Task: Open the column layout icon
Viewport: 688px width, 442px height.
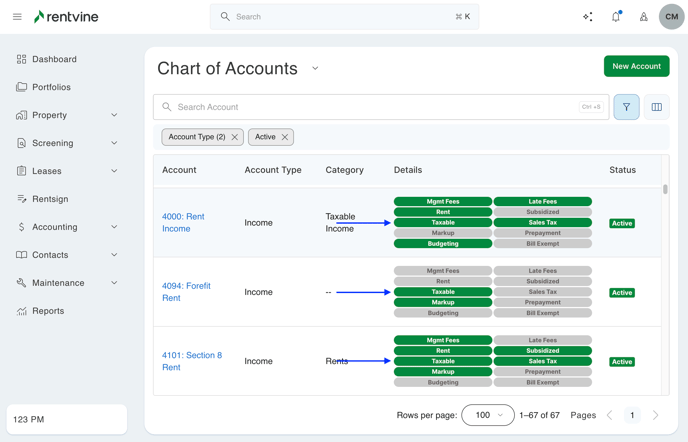Action: point(657,107)
